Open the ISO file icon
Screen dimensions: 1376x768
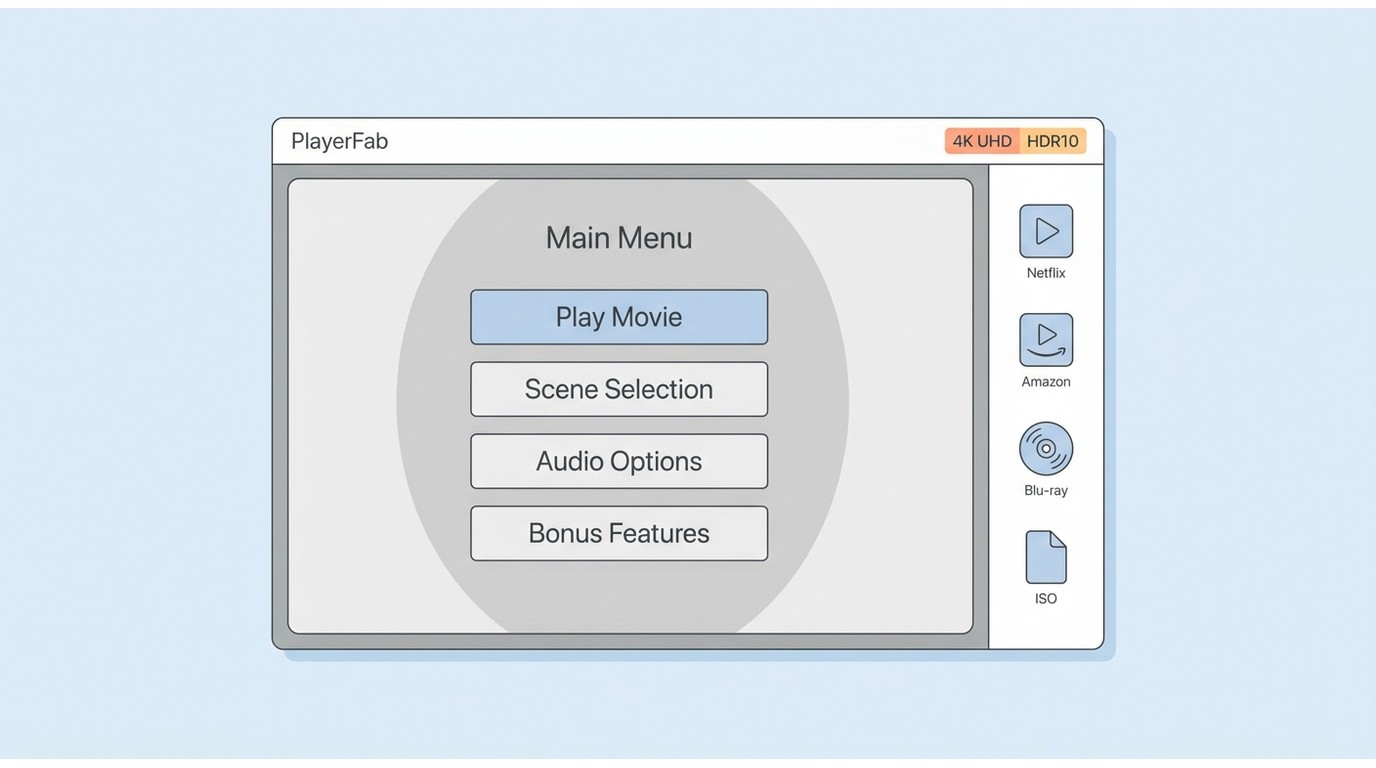(1046, 557)
